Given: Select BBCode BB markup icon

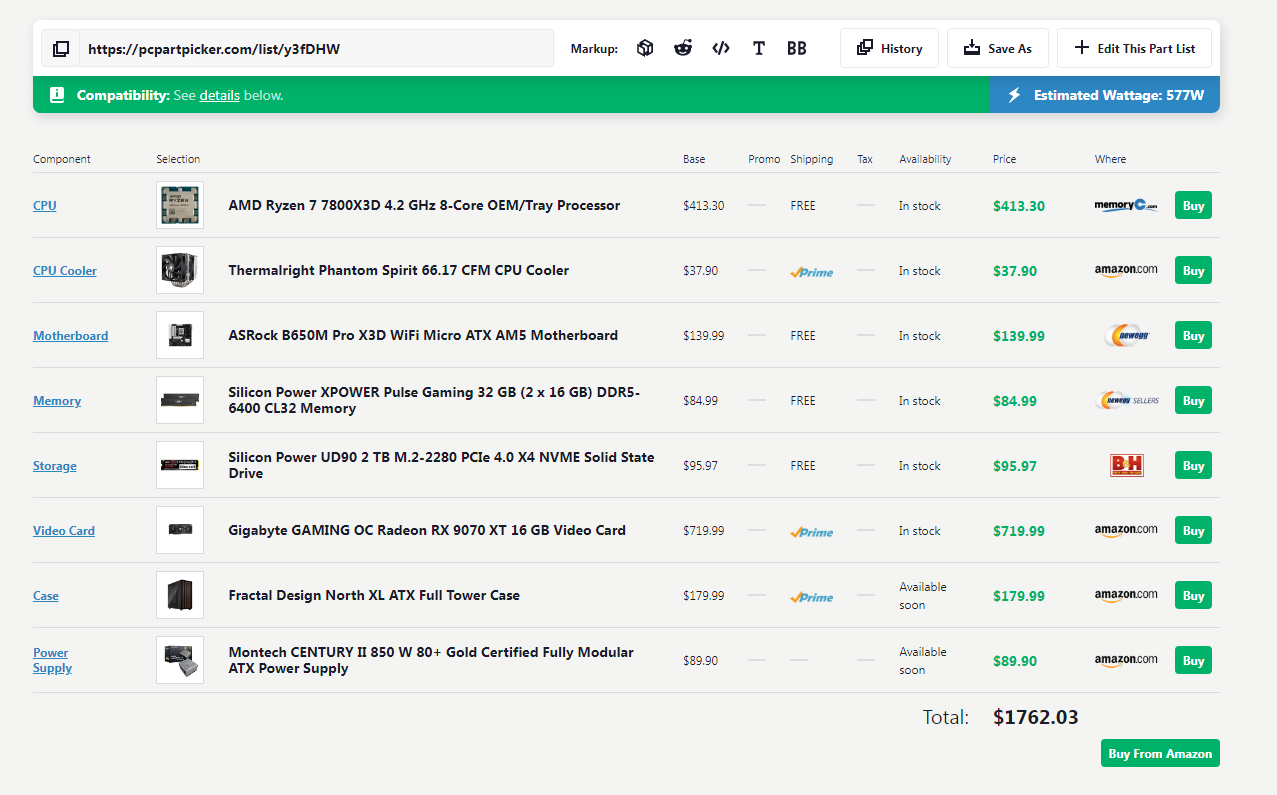Looking at the screenshot, I should (x=797, y=48).
